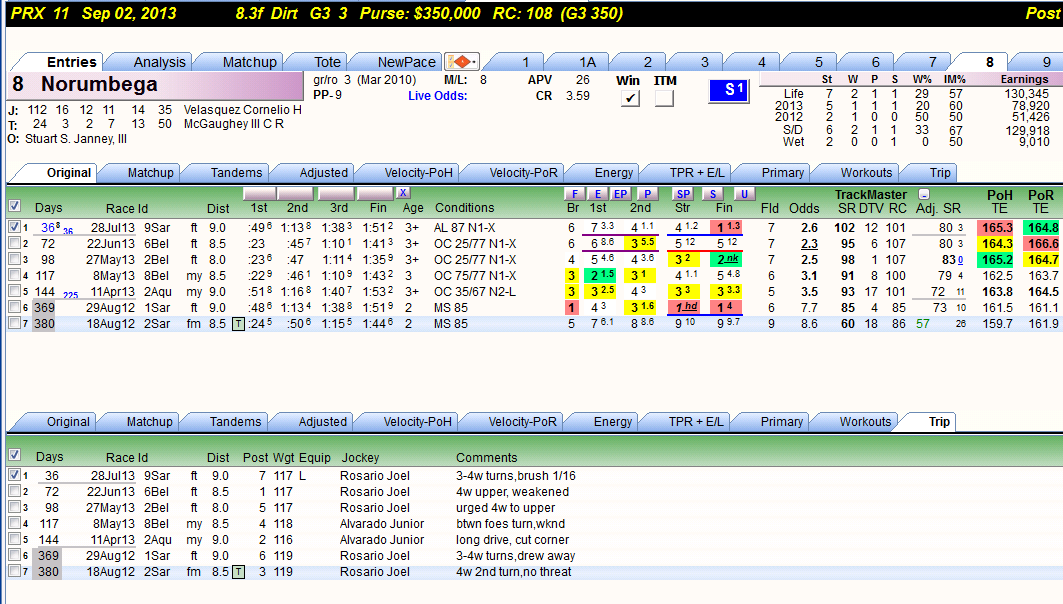Image resolution: width=1063 pixels, height=604 pixels.
Task: Click the Odds column header
Action: 804,208
